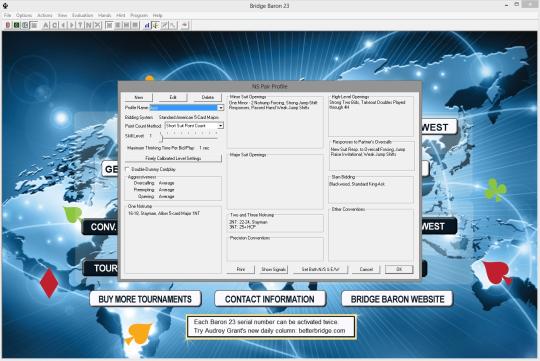Click the Bridge Baron Website button
This screenshot has width=540, height=361.
(397, 299)
